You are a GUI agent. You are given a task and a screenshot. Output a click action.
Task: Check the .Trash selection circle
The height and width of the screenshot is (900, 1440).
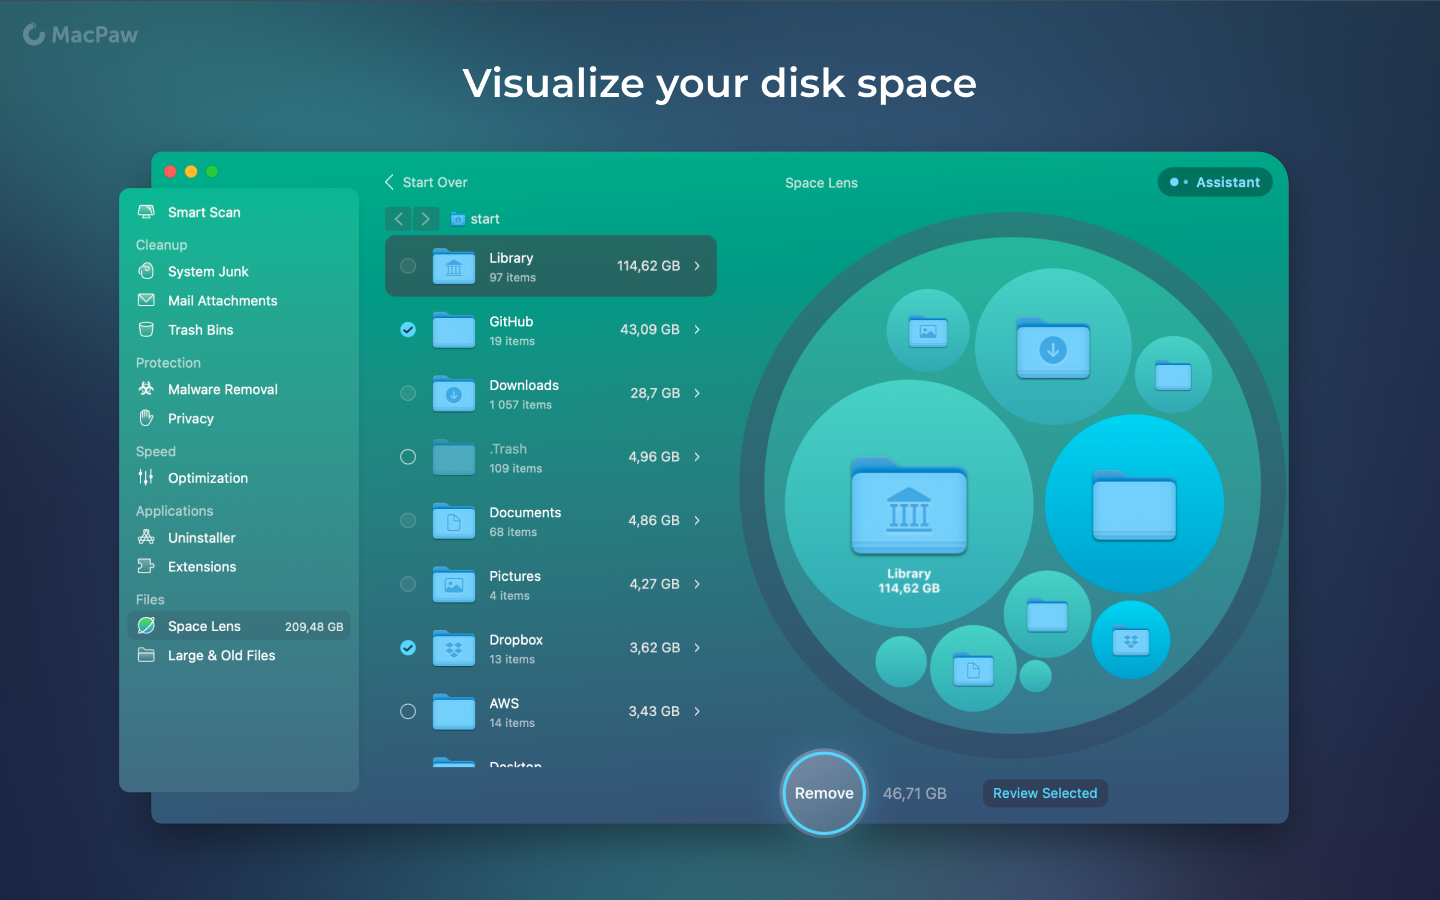(x=408, y=457)
